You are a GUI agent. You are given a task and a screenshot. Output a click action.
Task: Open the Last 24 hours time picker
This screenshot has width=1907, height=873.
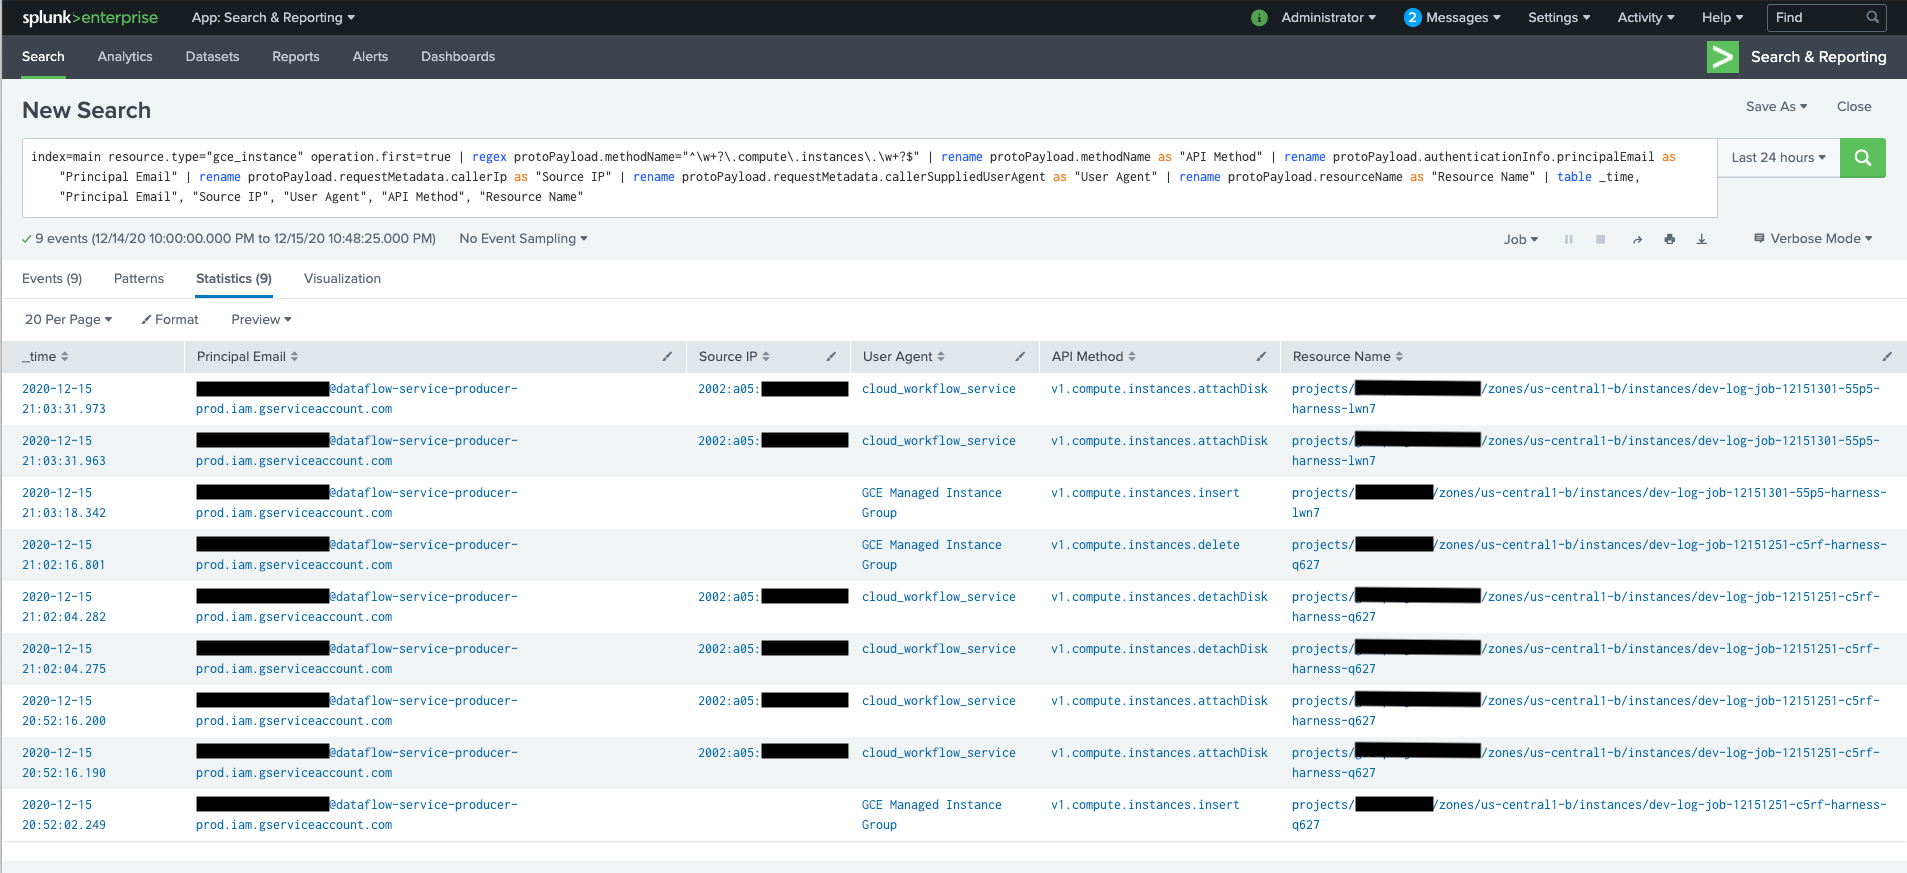tap(1778, 158)
